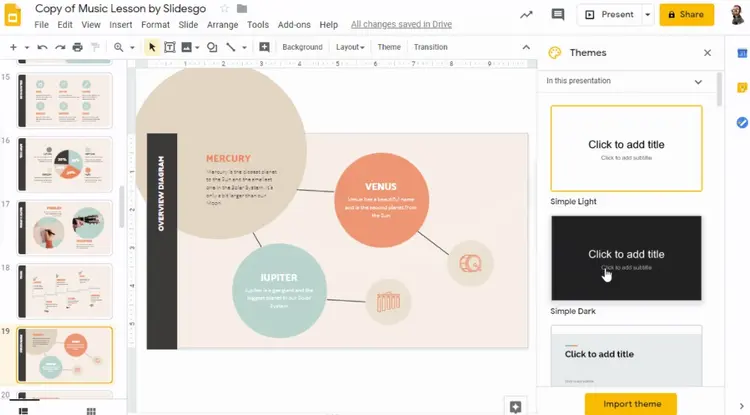Apply the Simple Light theme
The image size is (750, 415).
pyautogui.click(x=626, y=149)
